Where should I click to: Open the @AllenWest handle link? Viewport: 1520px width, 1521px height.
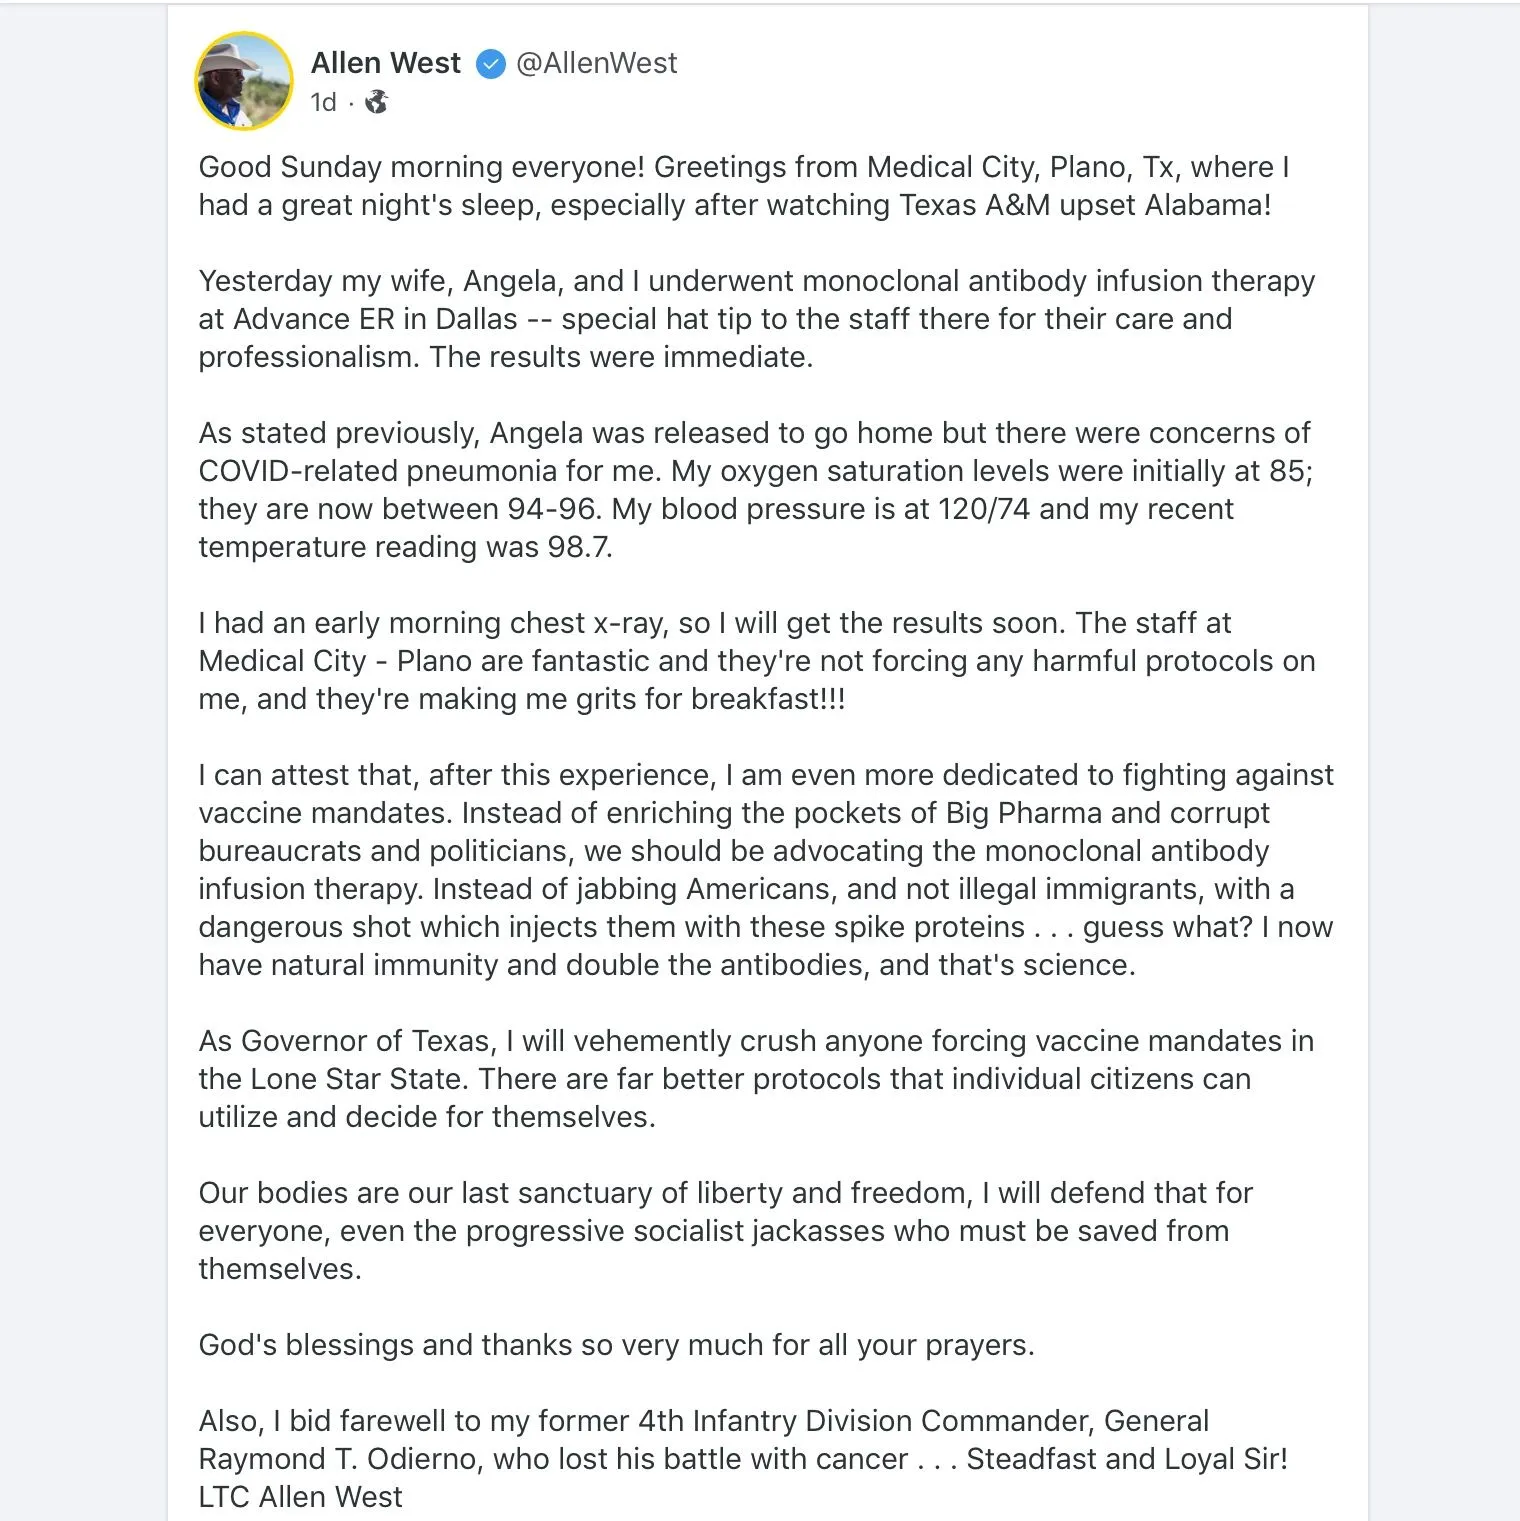point(597,63)
